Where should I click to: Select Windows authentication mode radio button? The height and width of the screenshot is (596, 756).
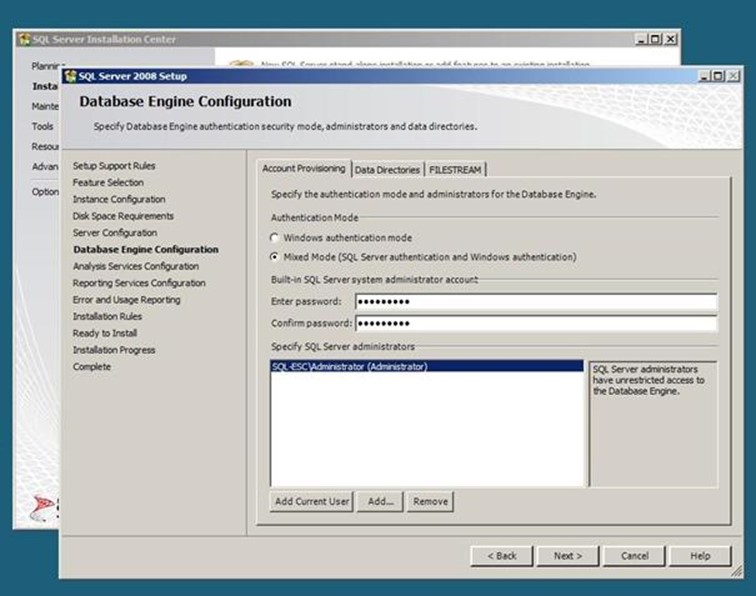coord(275,237)
